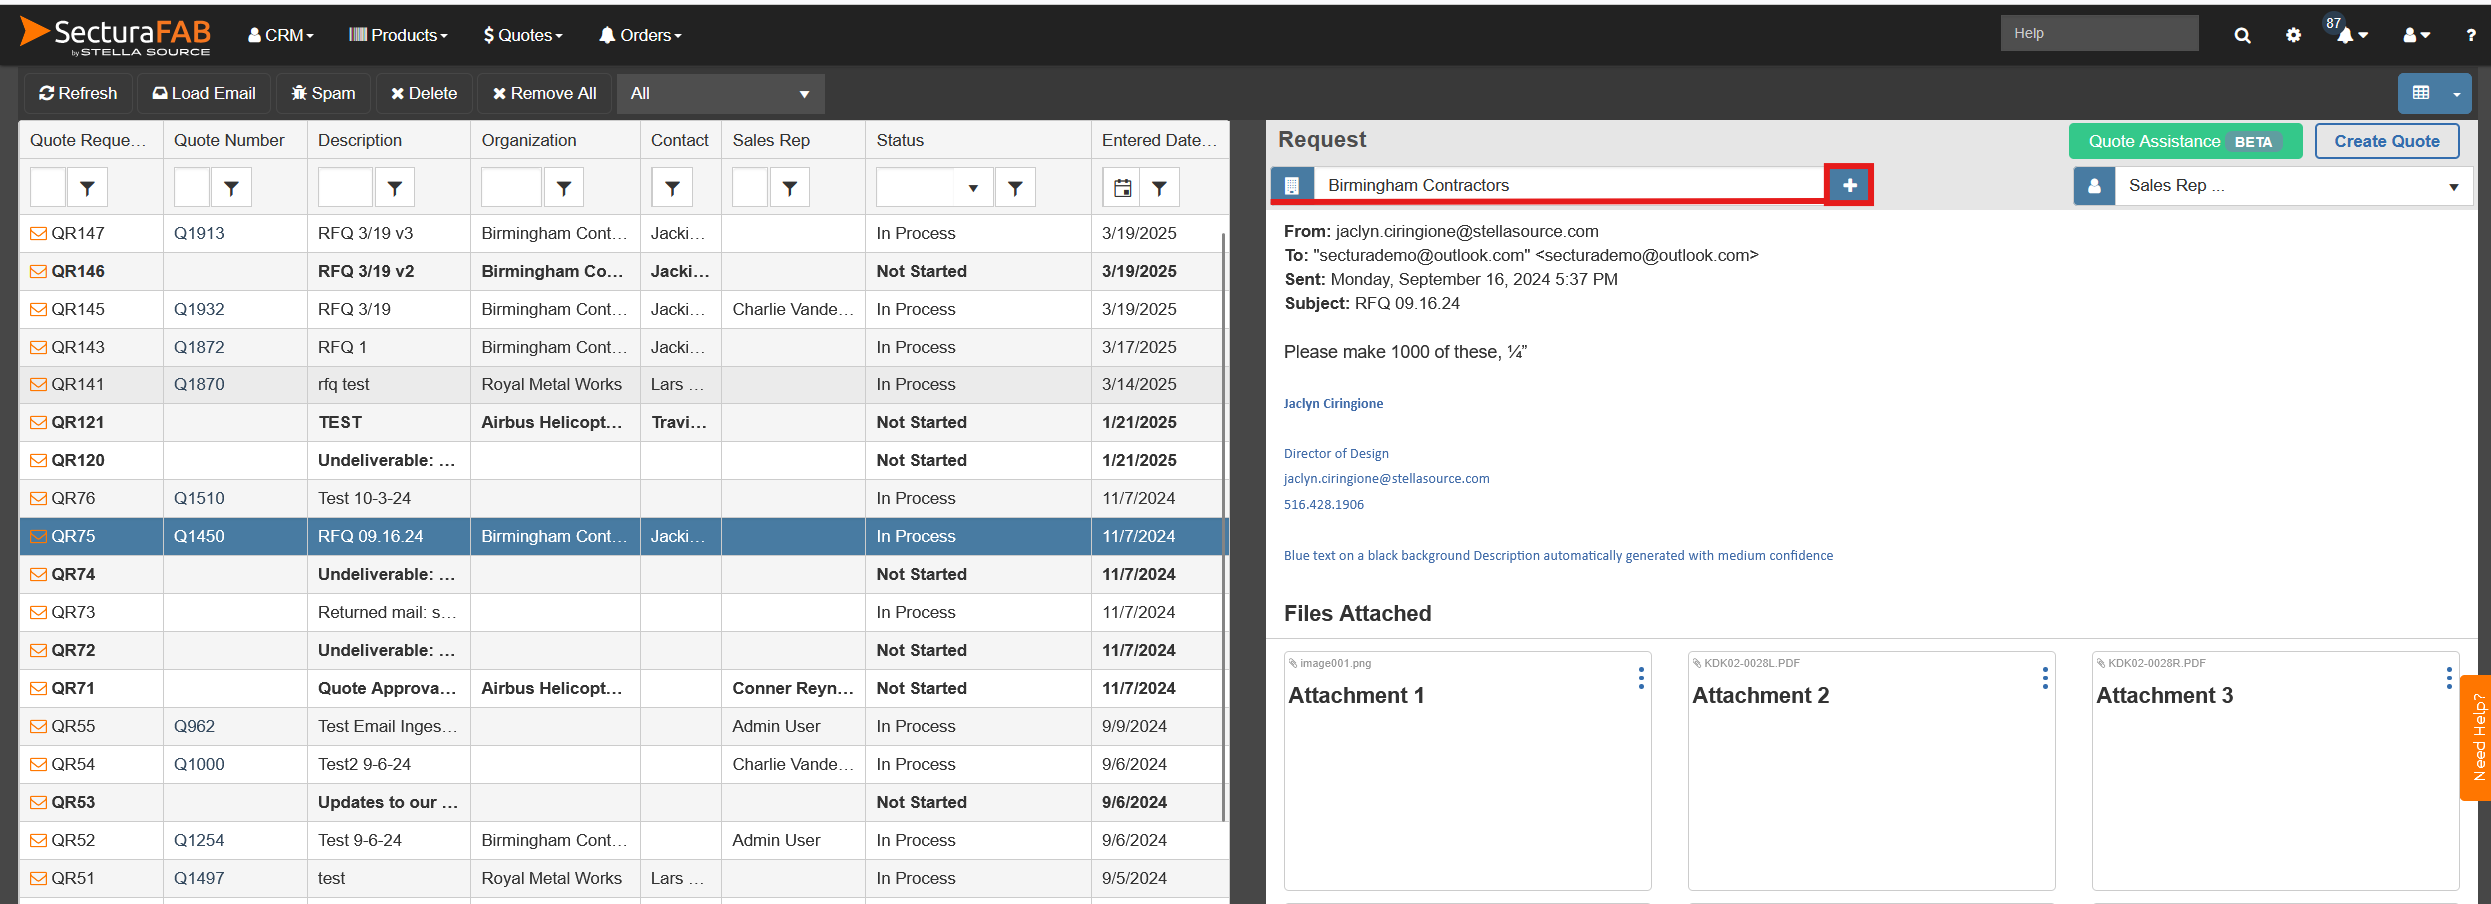
Task: Open the settings gear icon
Action: 2293,35
